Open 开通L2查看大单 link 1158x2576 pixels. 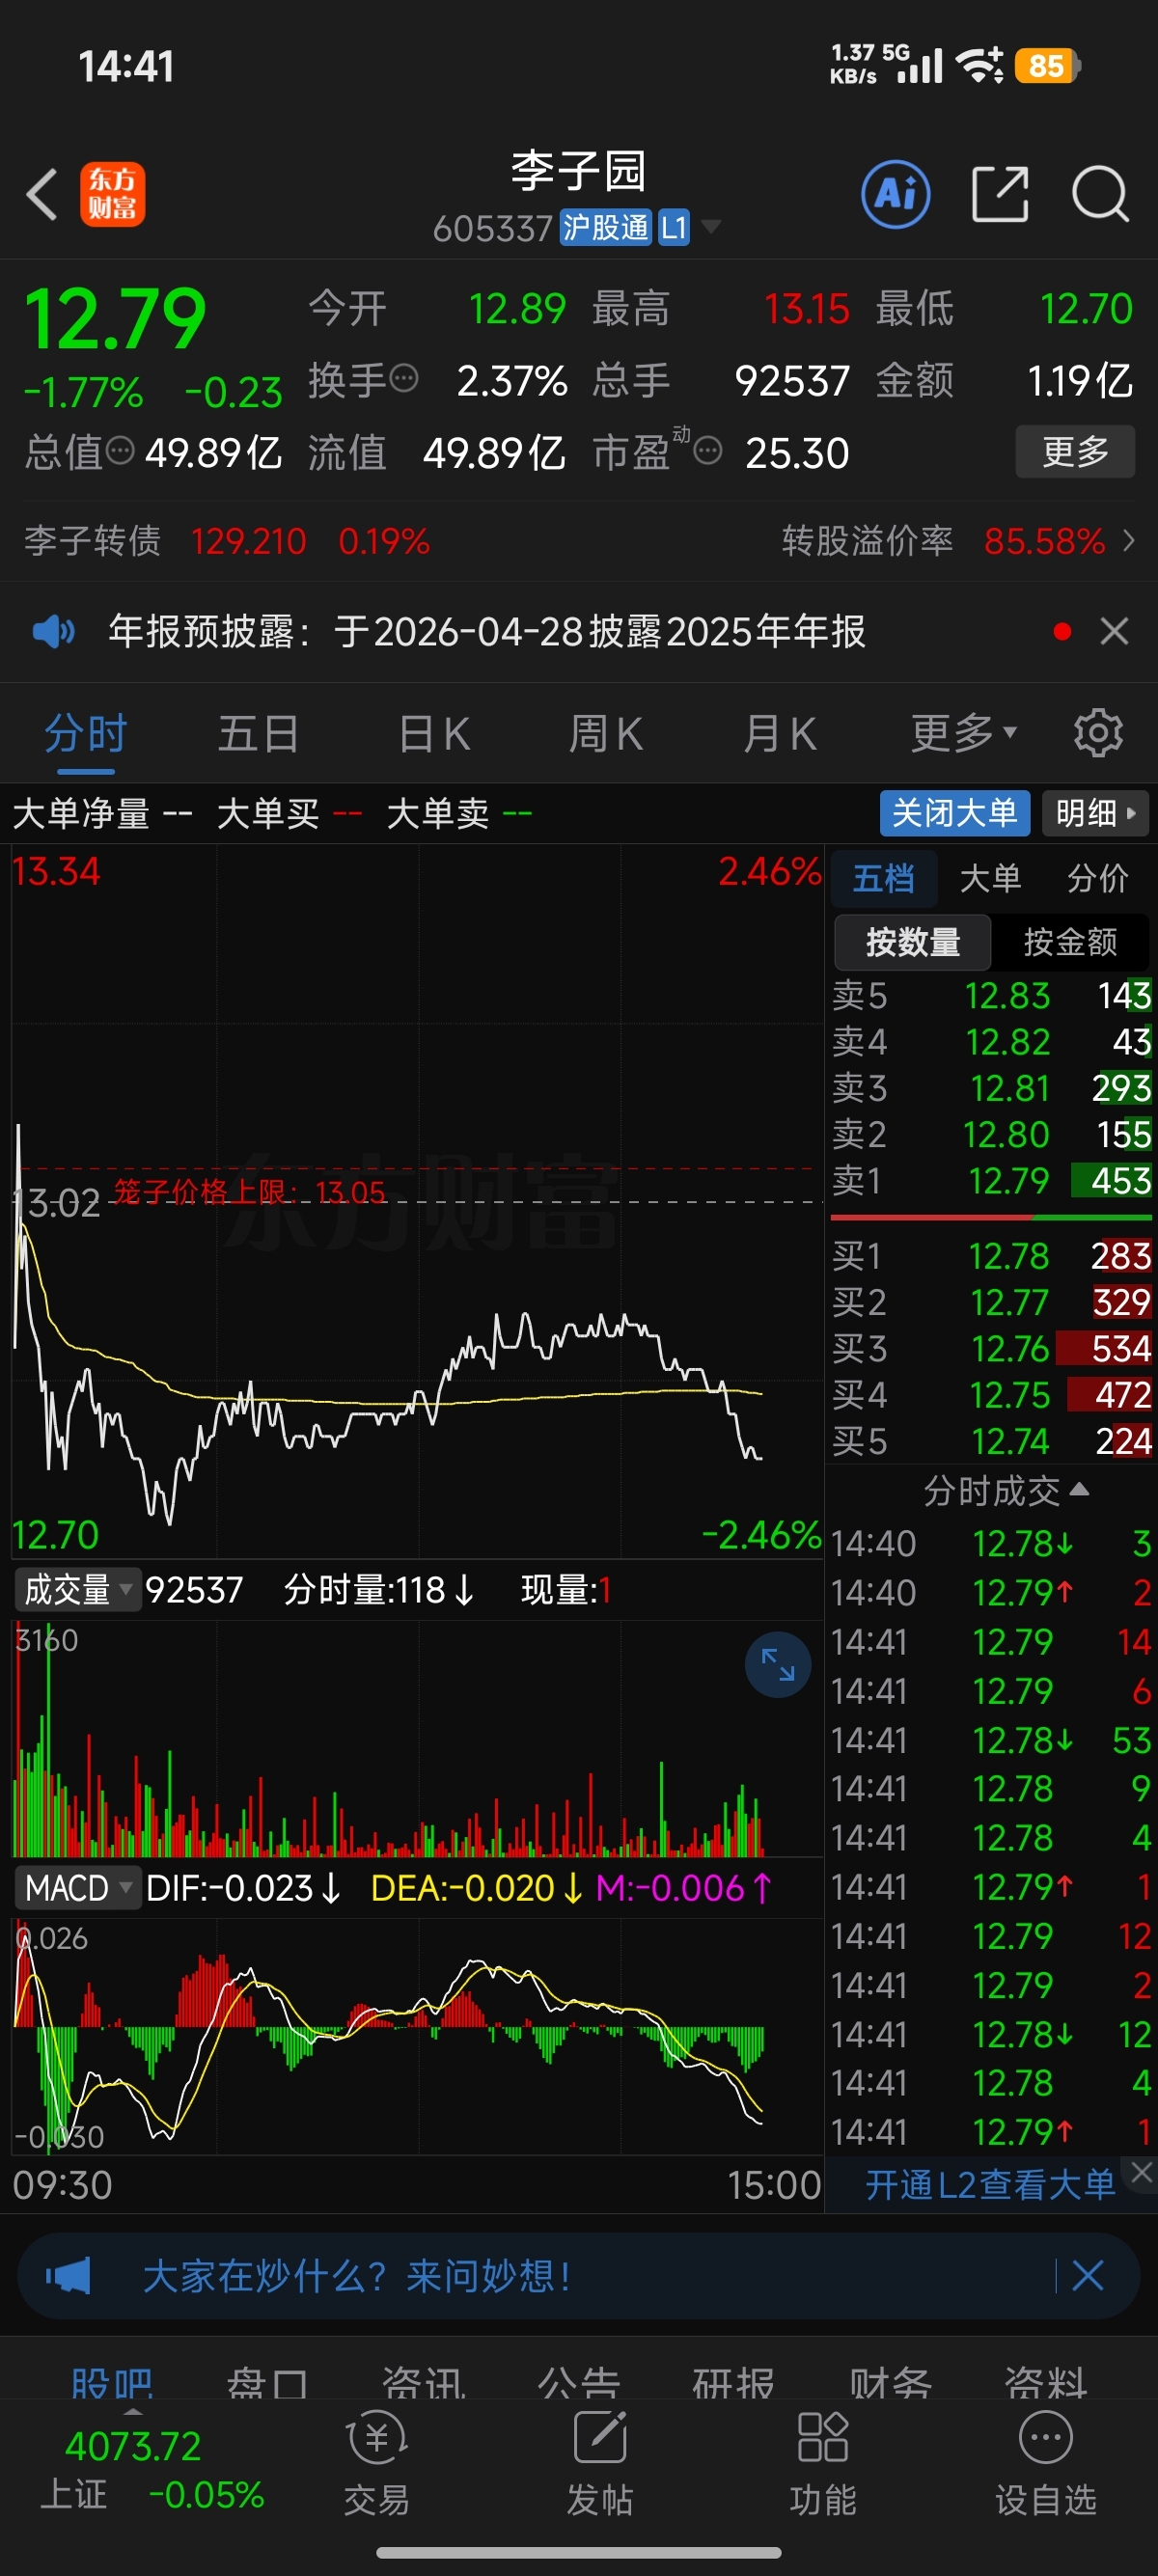[x=989, y=2184]
